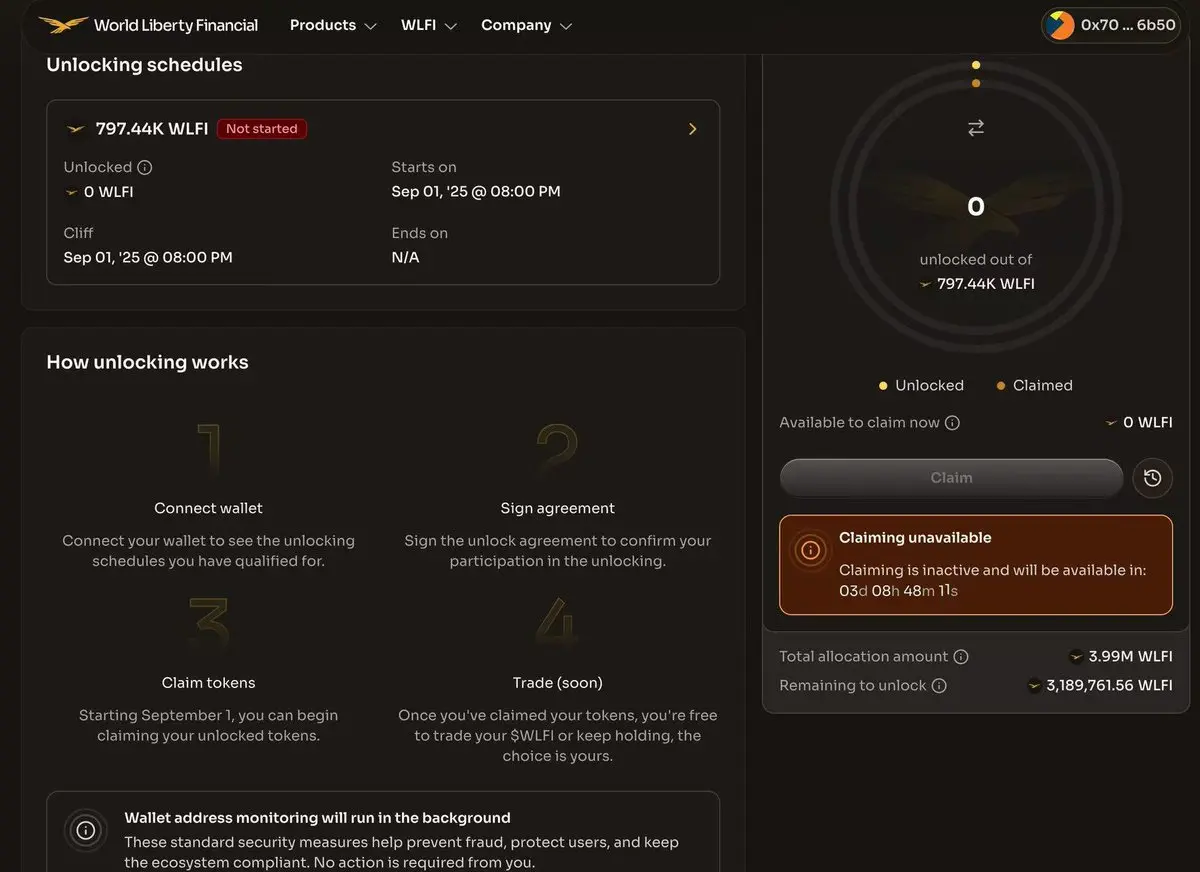
Task: Click the Trade (soon) step heading
Action: click(558, 683)
